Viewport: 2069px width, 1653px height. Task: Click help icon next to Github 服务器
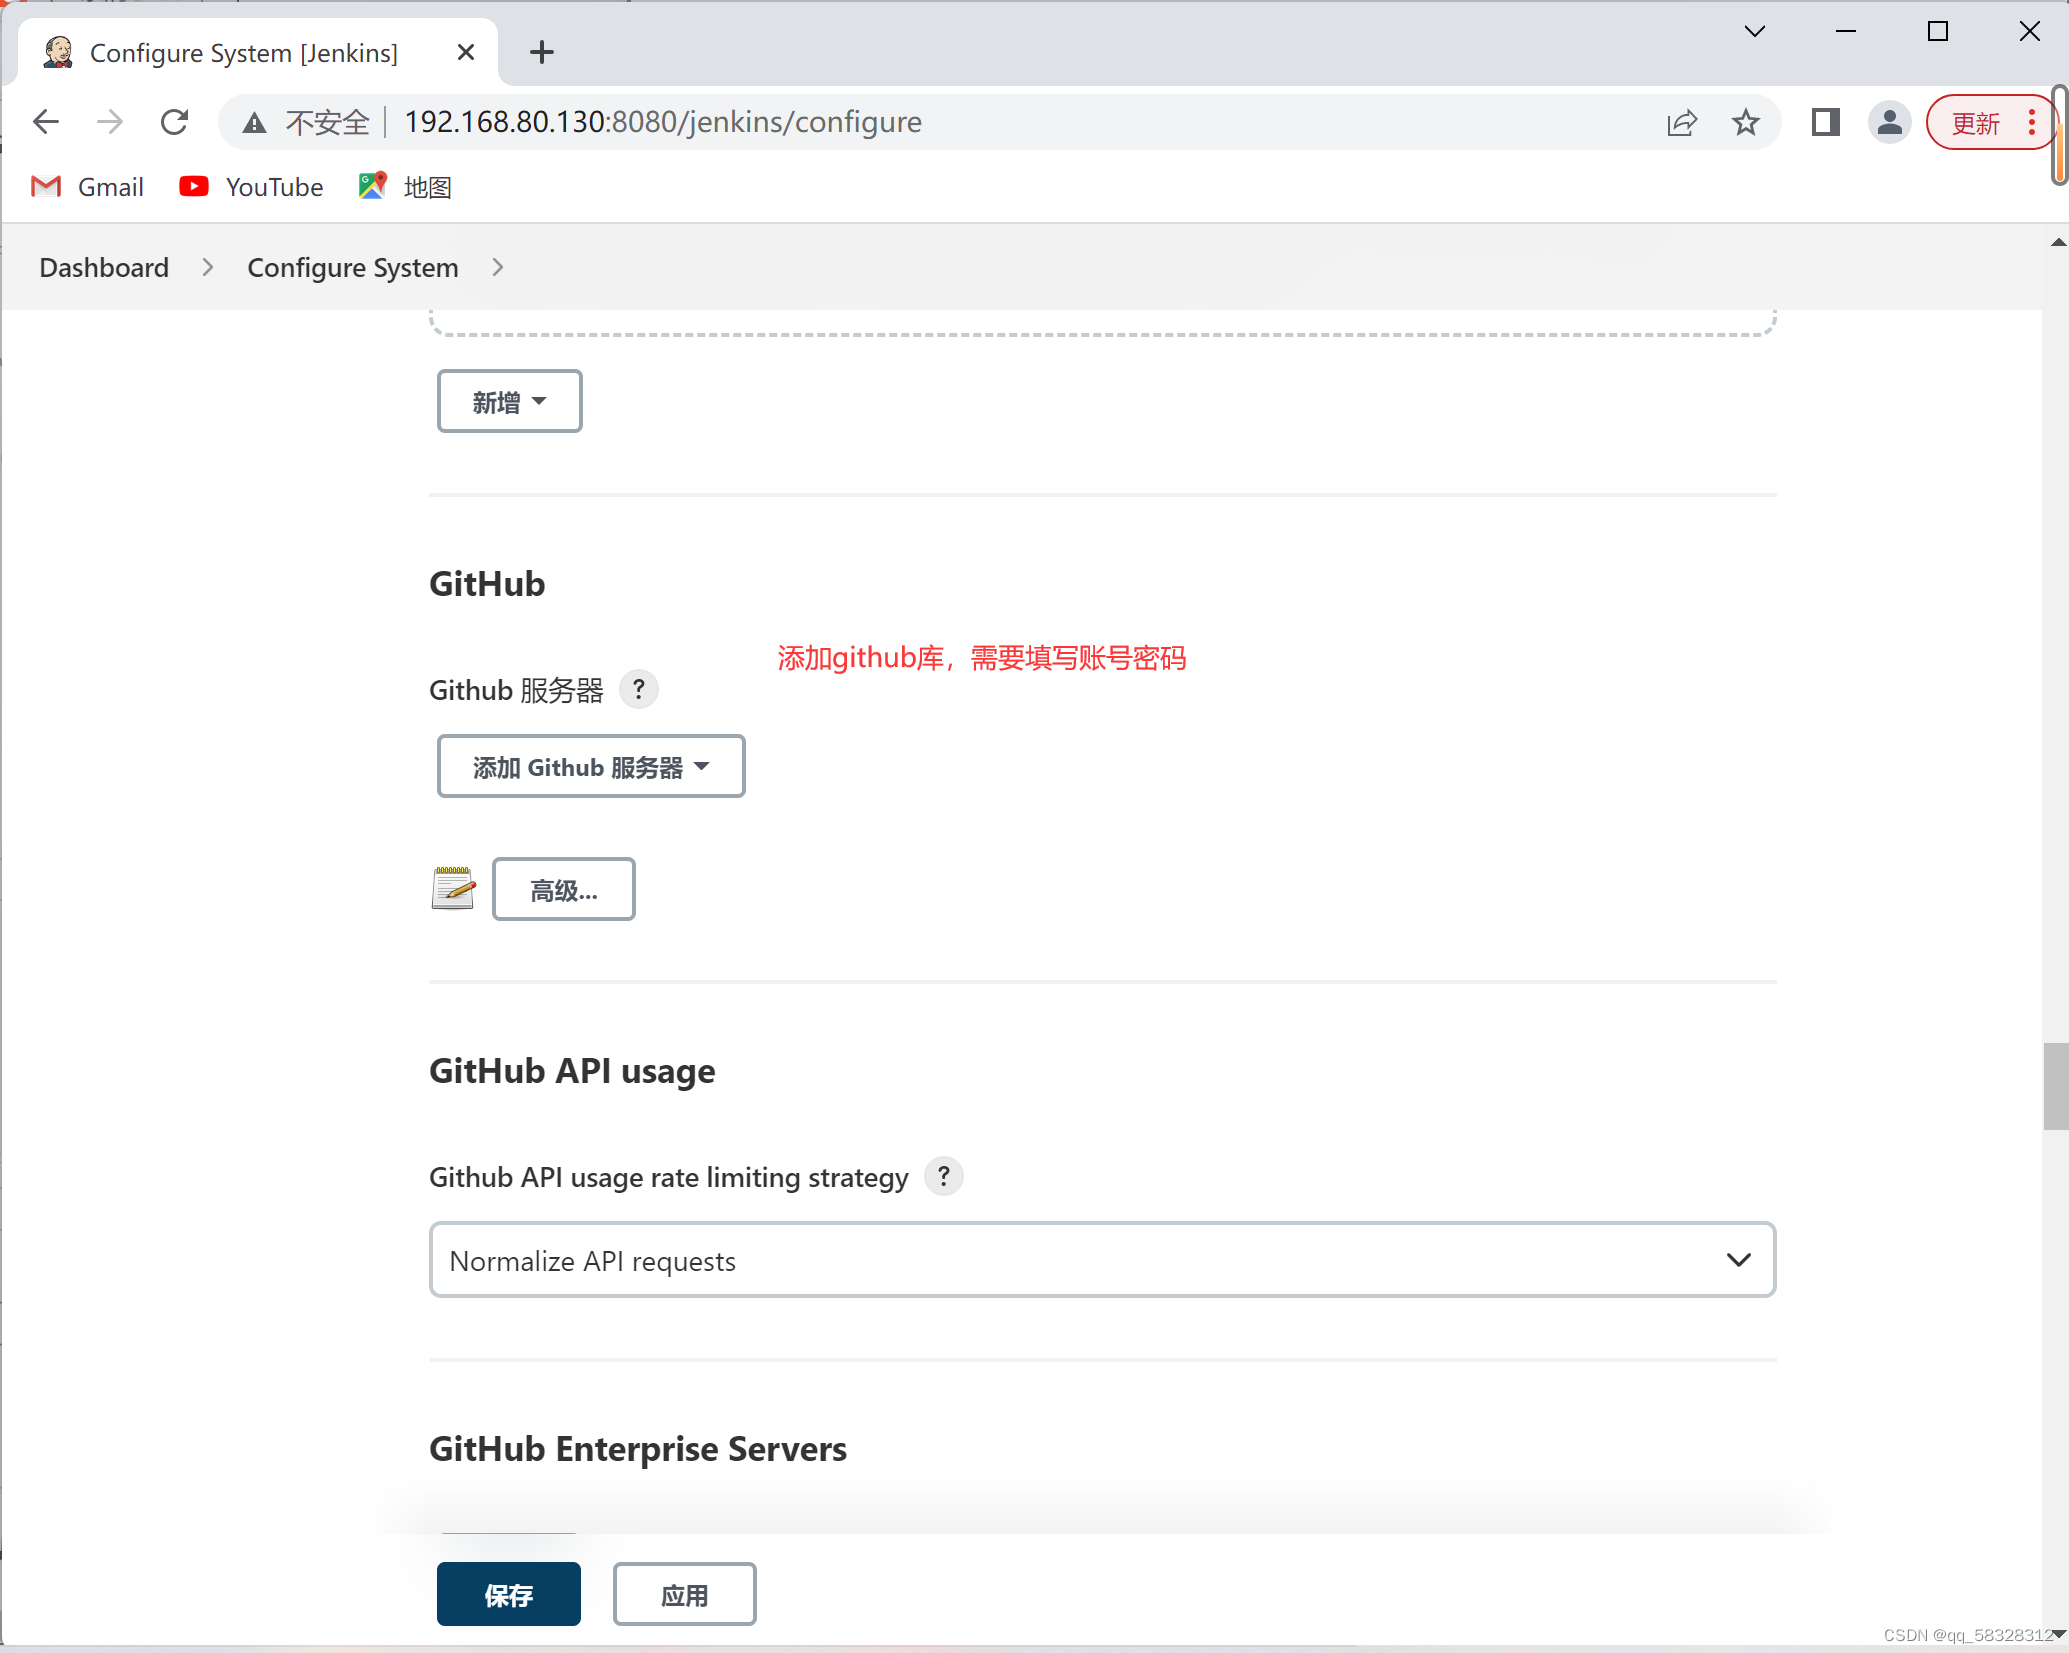(638, 689)
